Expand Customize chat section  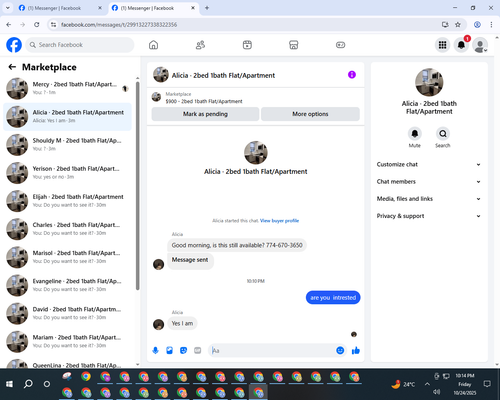tap(429, 164)
